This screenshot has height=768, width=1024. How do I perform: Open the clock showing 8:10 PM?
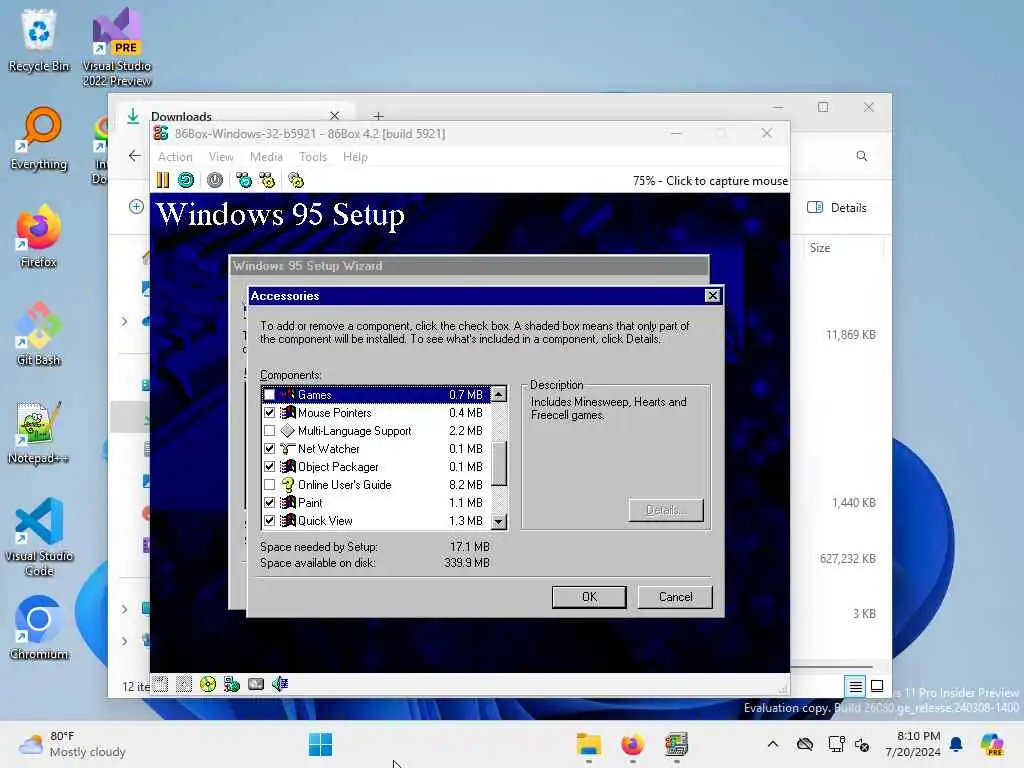pos(914,744)
